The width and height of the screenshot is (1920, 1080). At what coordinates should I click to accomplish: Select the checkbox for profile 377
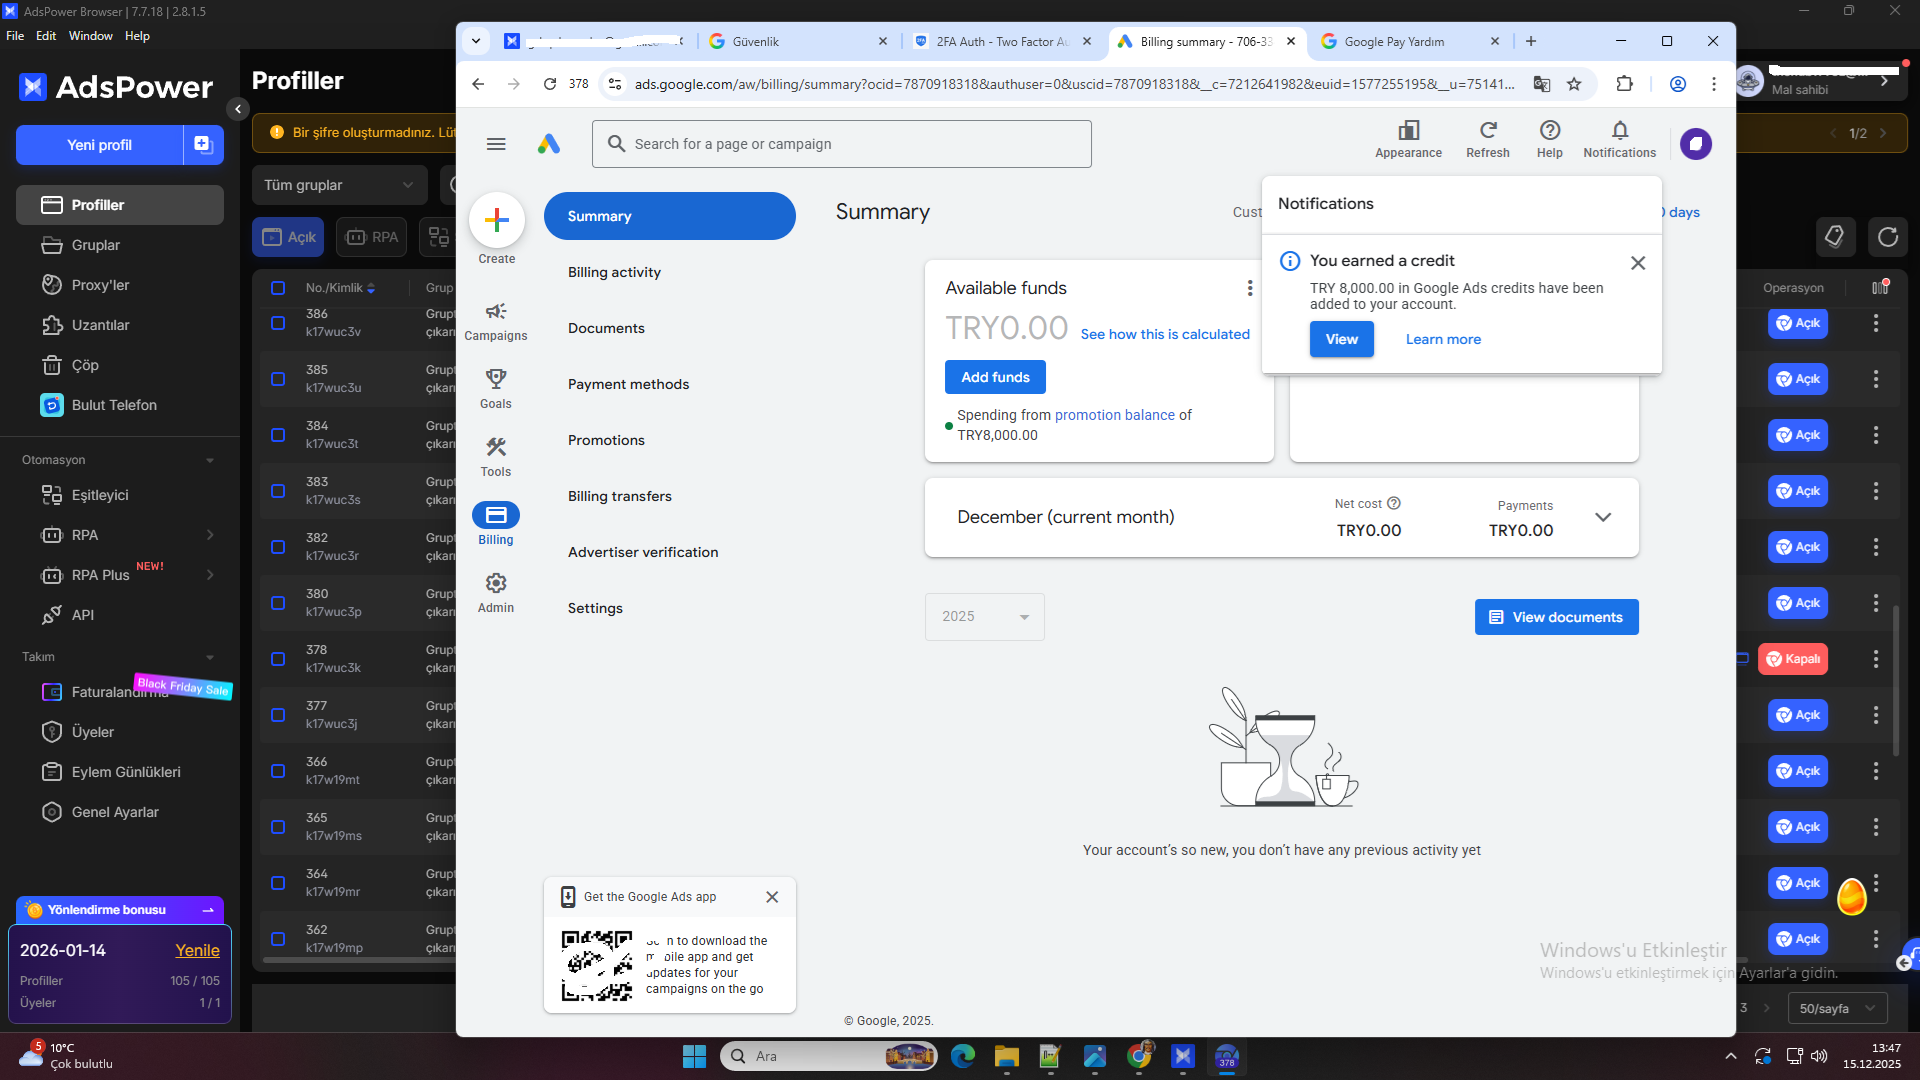point(278,715)
